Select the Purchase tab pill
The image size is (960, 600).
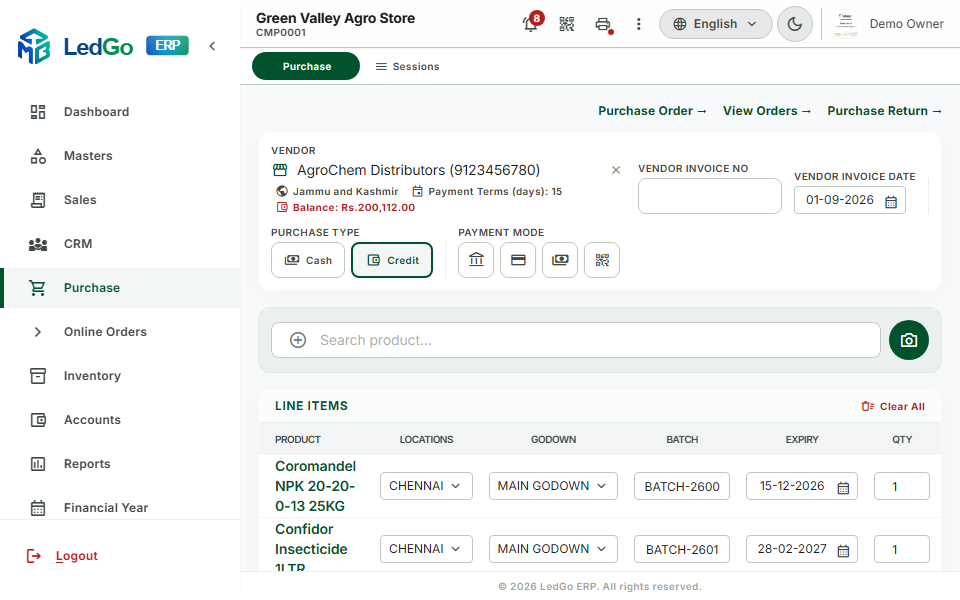(306, 66)
